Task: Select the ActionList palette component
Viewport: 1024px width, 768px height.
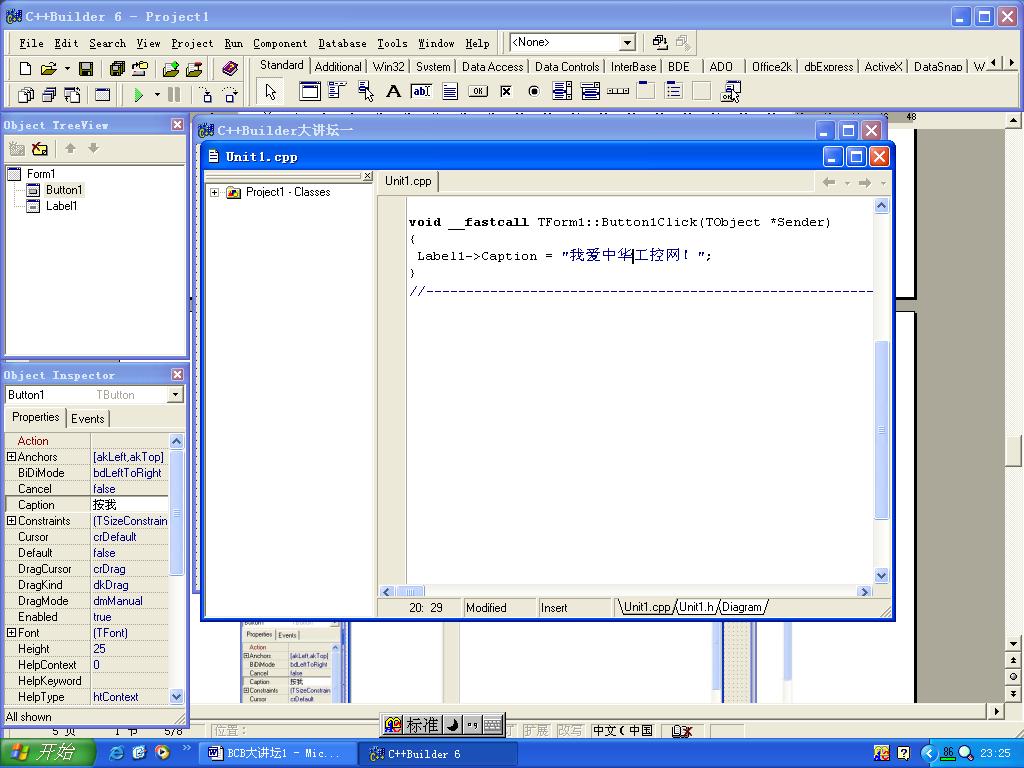Action: pyautogui.click(x=730, y=91)
